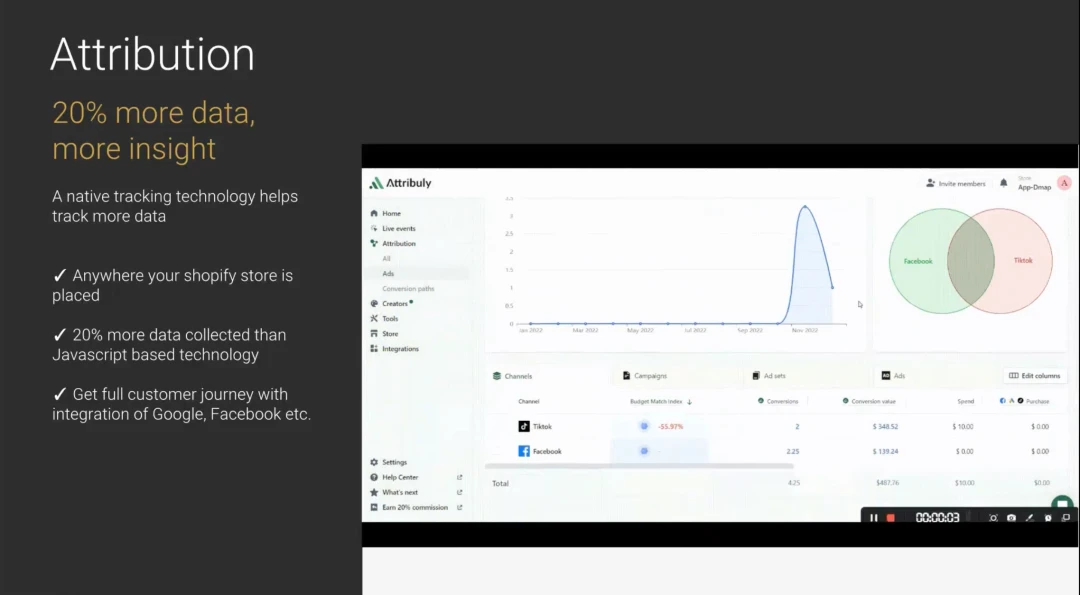Open the Tools sidebar item
The height and width of the screenshot is (595, 1080).
(x=384, y=319)
